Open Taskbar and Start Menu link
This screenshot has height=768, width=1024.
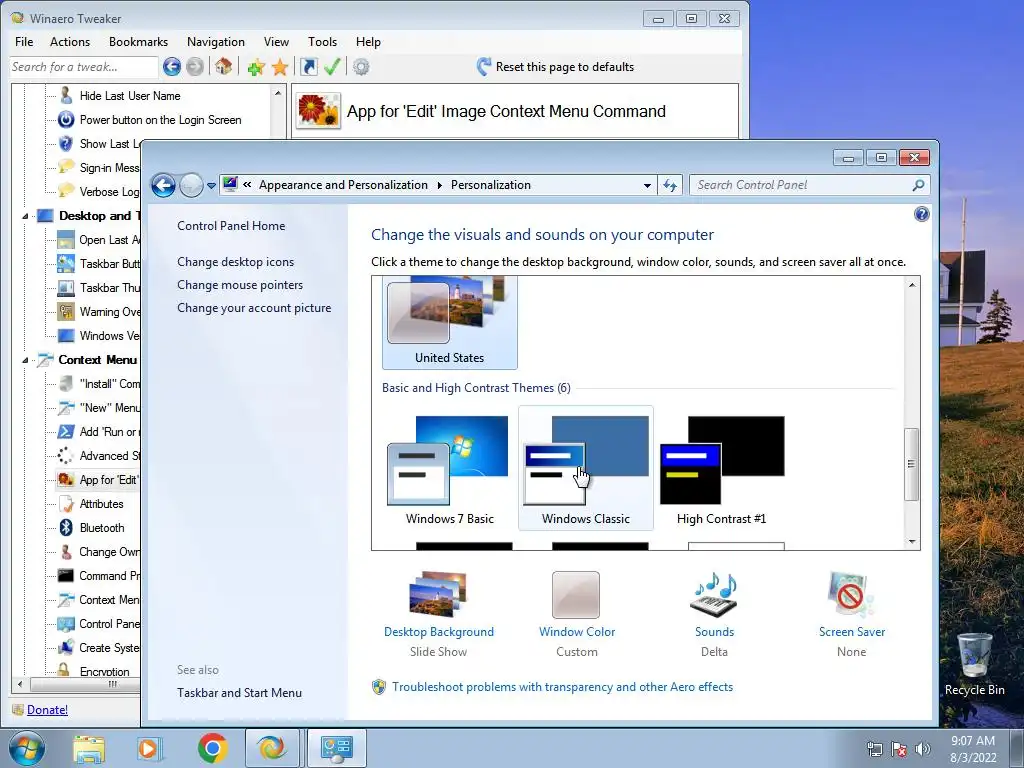239,693
